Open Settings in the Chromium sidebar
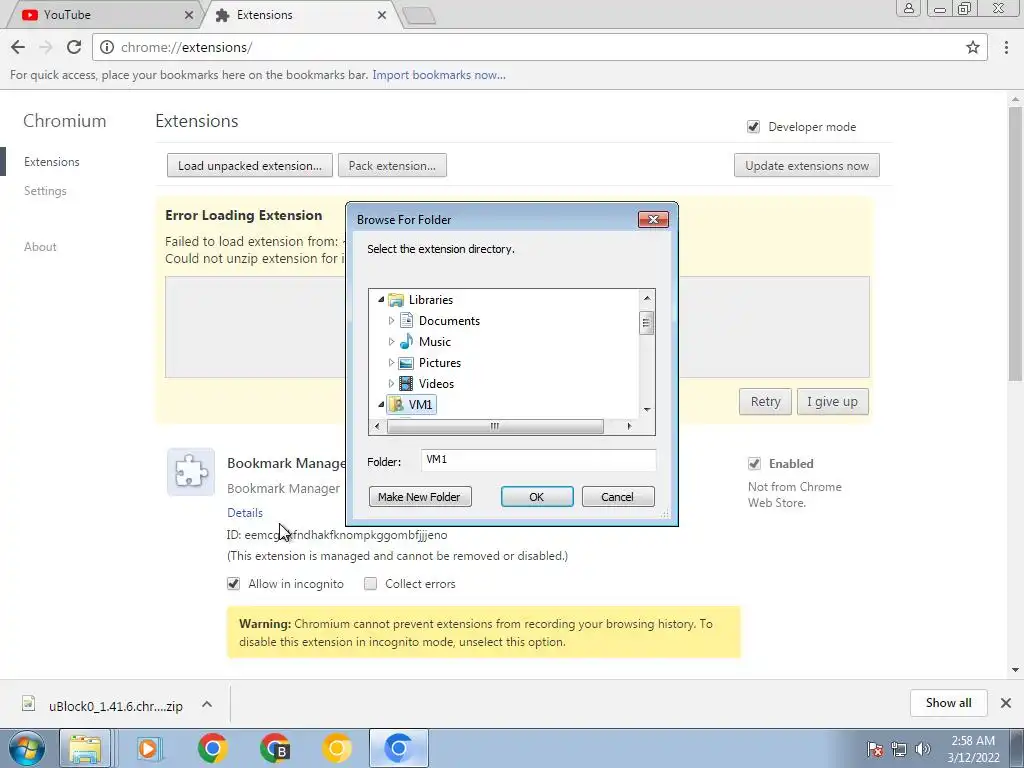 (45, 191)
